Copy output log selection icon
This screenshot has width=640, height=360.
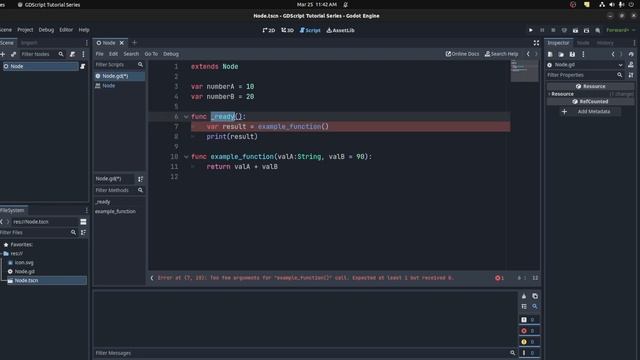(535, 296)
